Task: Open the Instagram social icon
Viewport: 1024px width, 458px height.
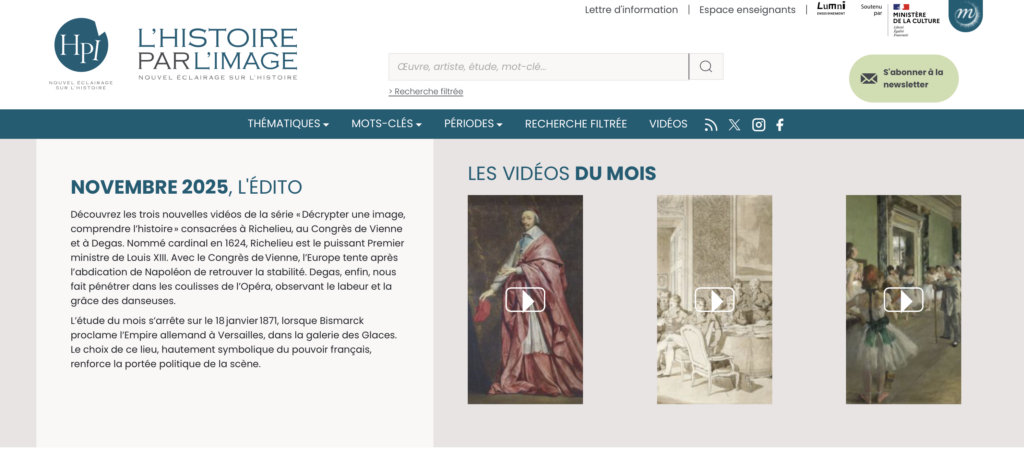Action: (x=759, y=125)
